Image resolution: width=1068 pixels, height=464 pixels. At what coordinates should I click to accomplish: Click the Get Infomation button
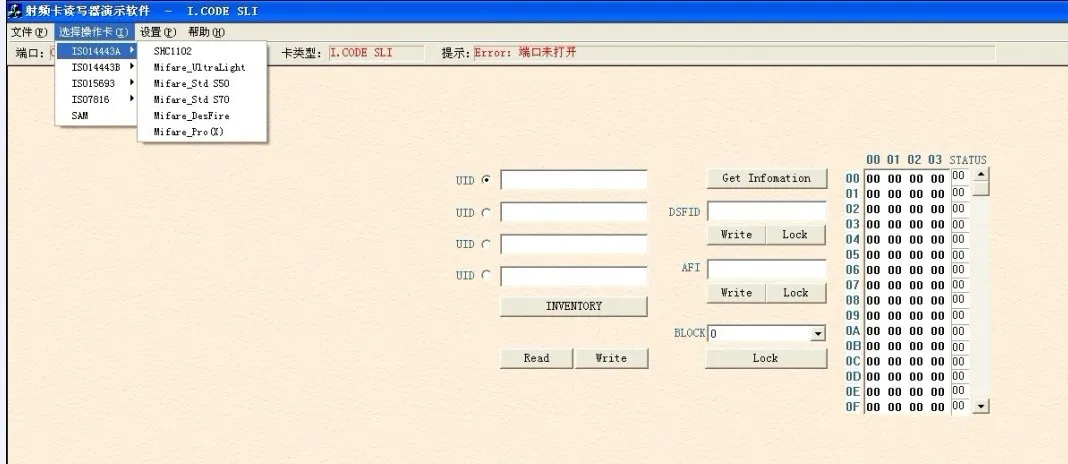click(x=766, y=179)
